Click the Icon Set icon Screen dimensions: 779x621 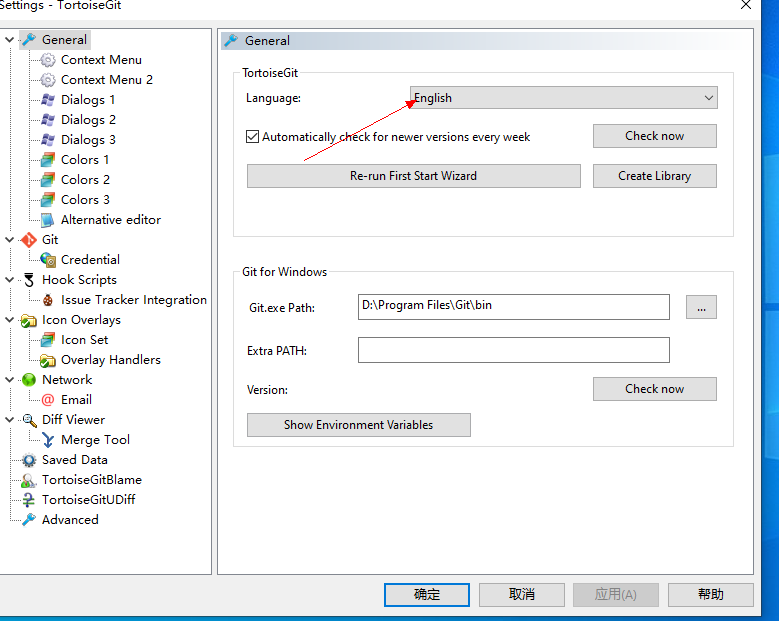coord(48,340)
